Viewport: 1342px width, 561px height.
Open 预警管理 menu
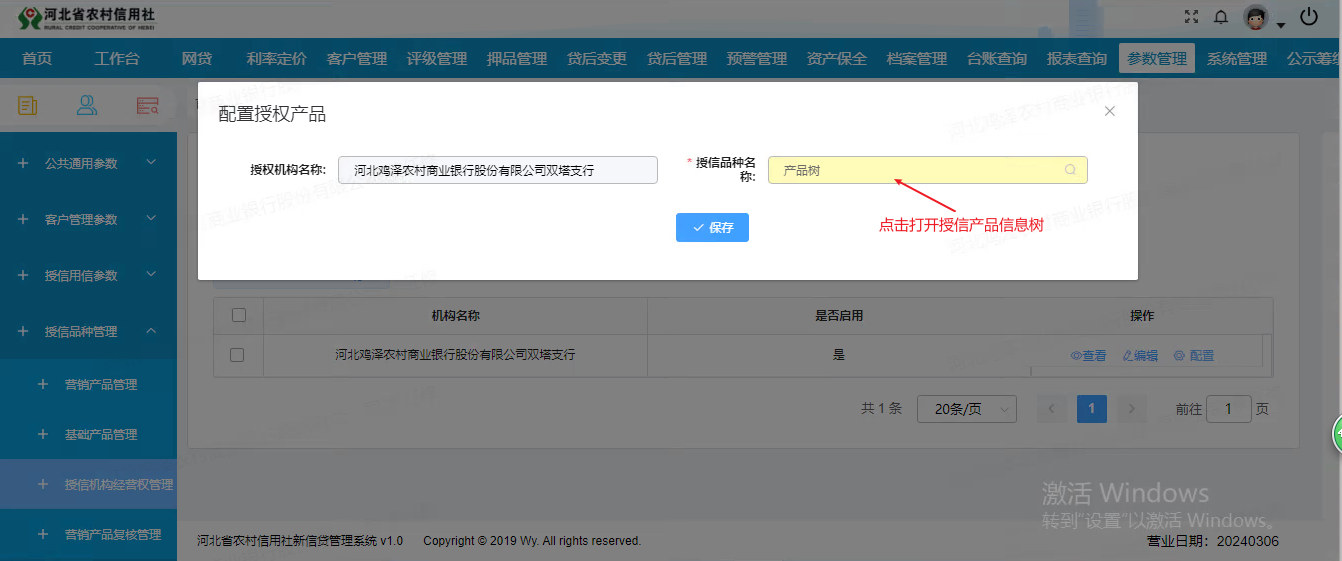point(757,58)
